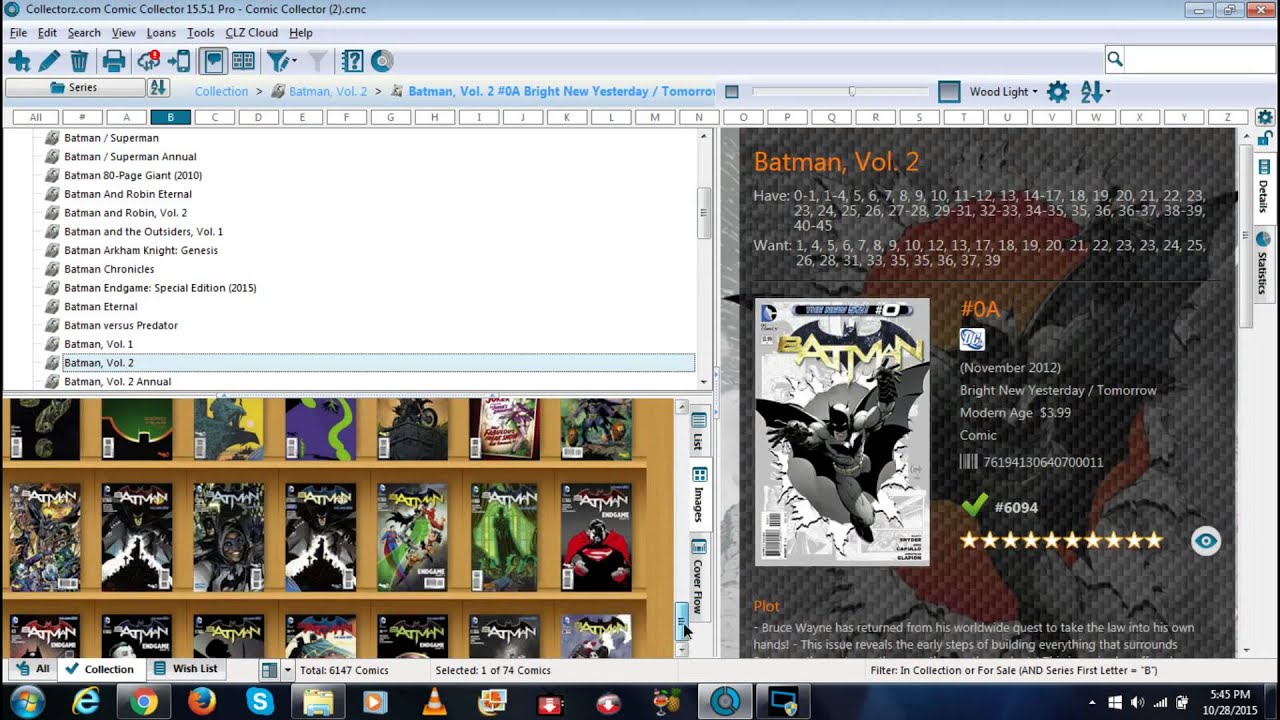Click the Batman, Vol. 2 breadcrumb link
Viewport: 1280px width, 720px height.
coord(327,91)
